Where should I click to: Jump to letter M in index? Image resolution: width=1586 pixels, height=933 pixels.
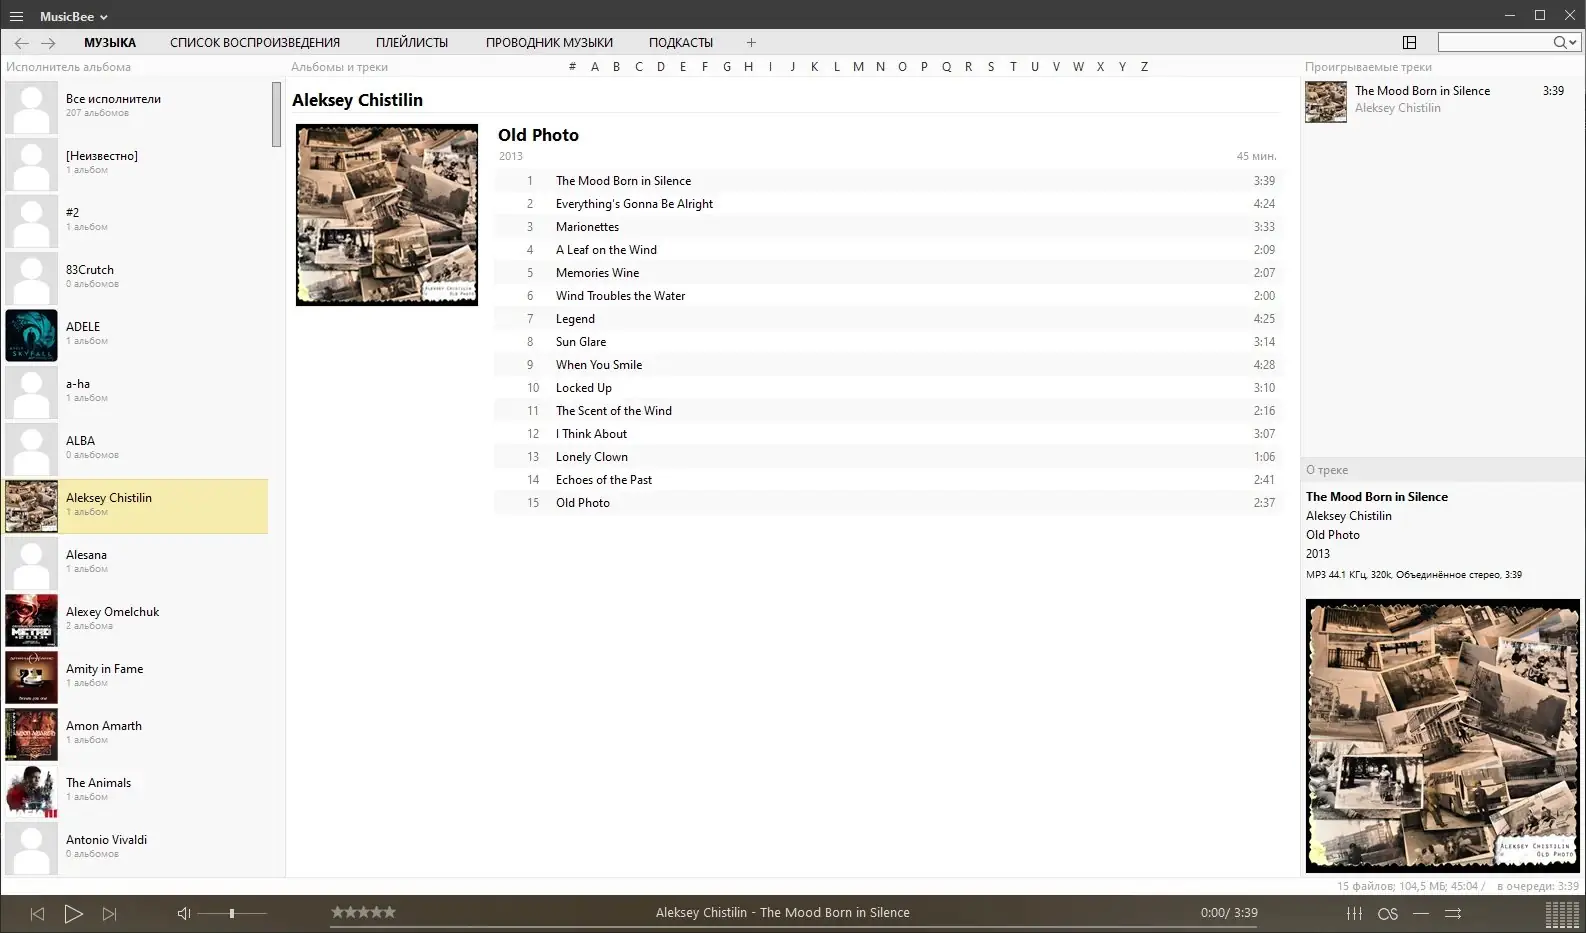click(x=858, y=66)
